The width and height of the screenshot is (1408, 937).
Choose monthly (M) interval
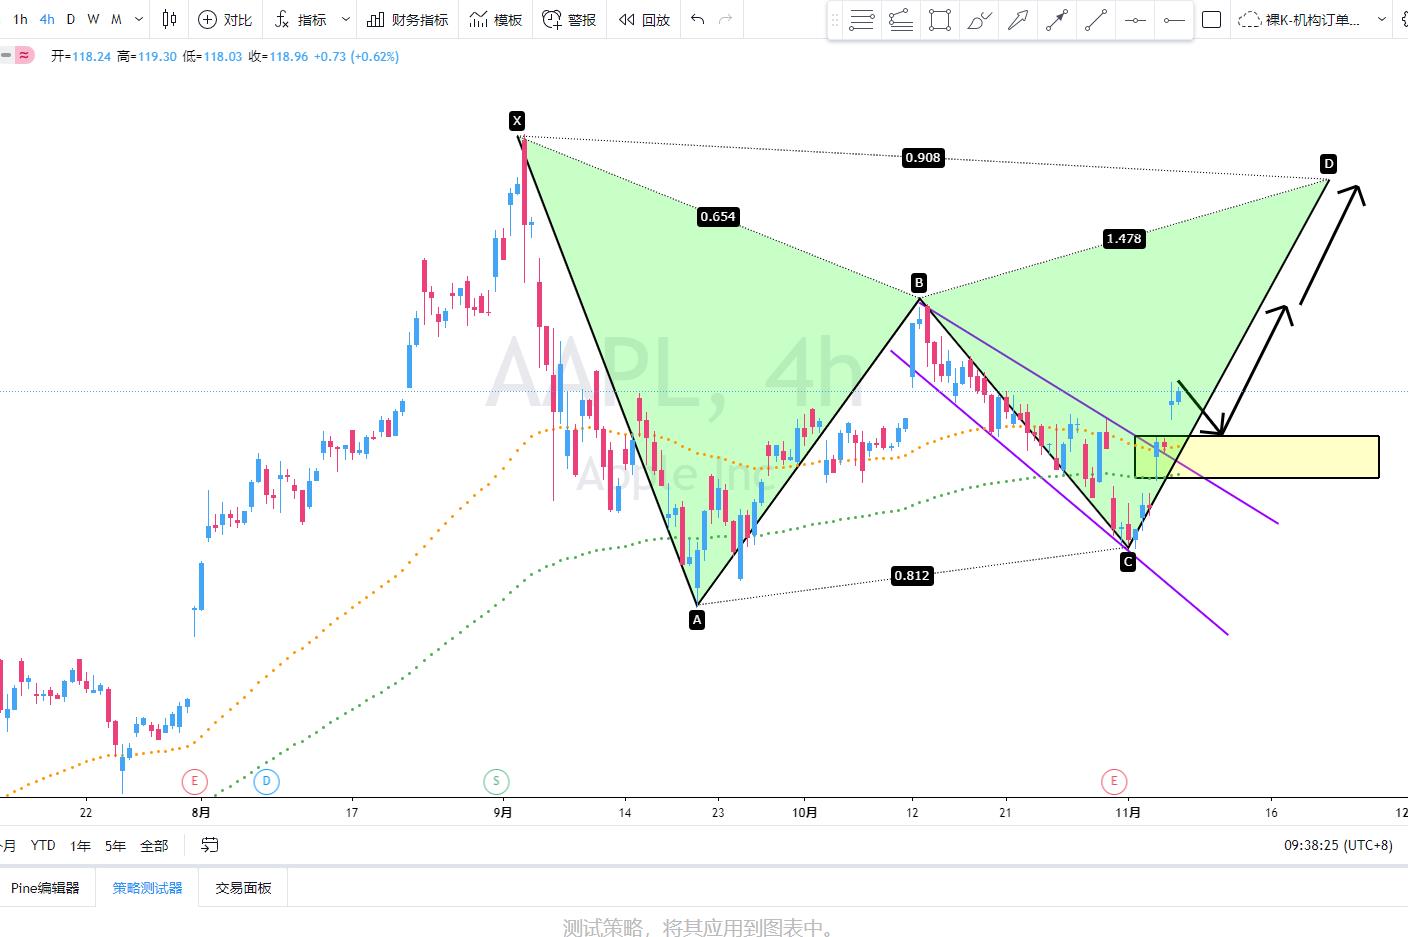click(116, 19)
